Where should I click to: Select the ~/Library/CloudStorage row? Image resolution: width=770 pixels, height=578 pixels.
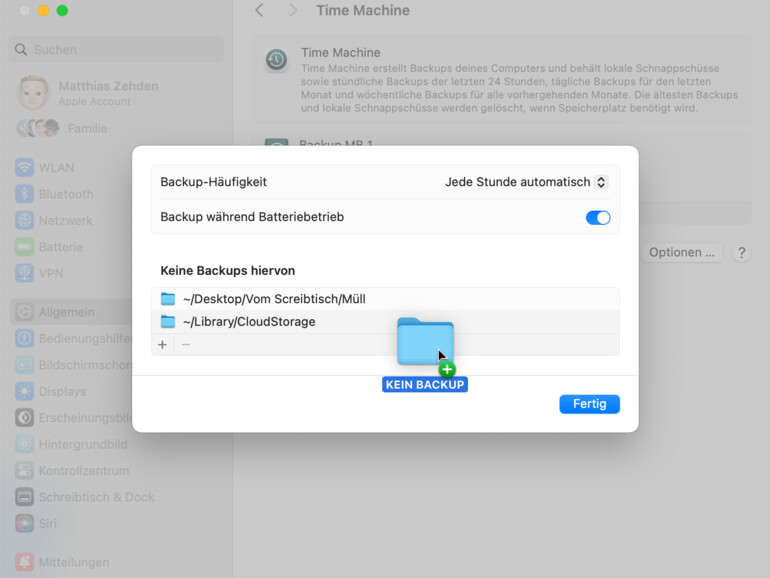coord(385,322)
